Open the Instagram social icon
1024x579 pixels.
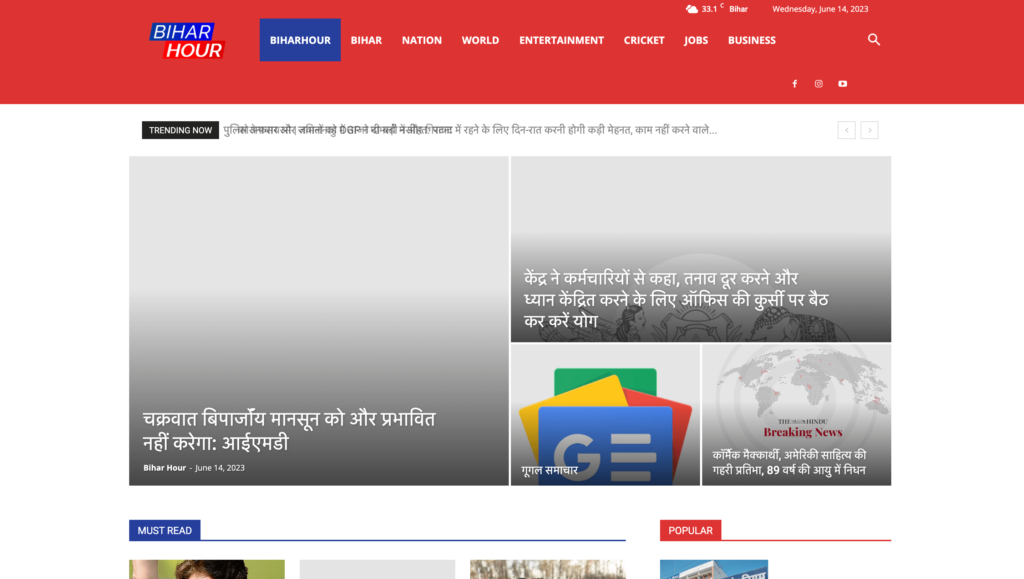[819, 84]
